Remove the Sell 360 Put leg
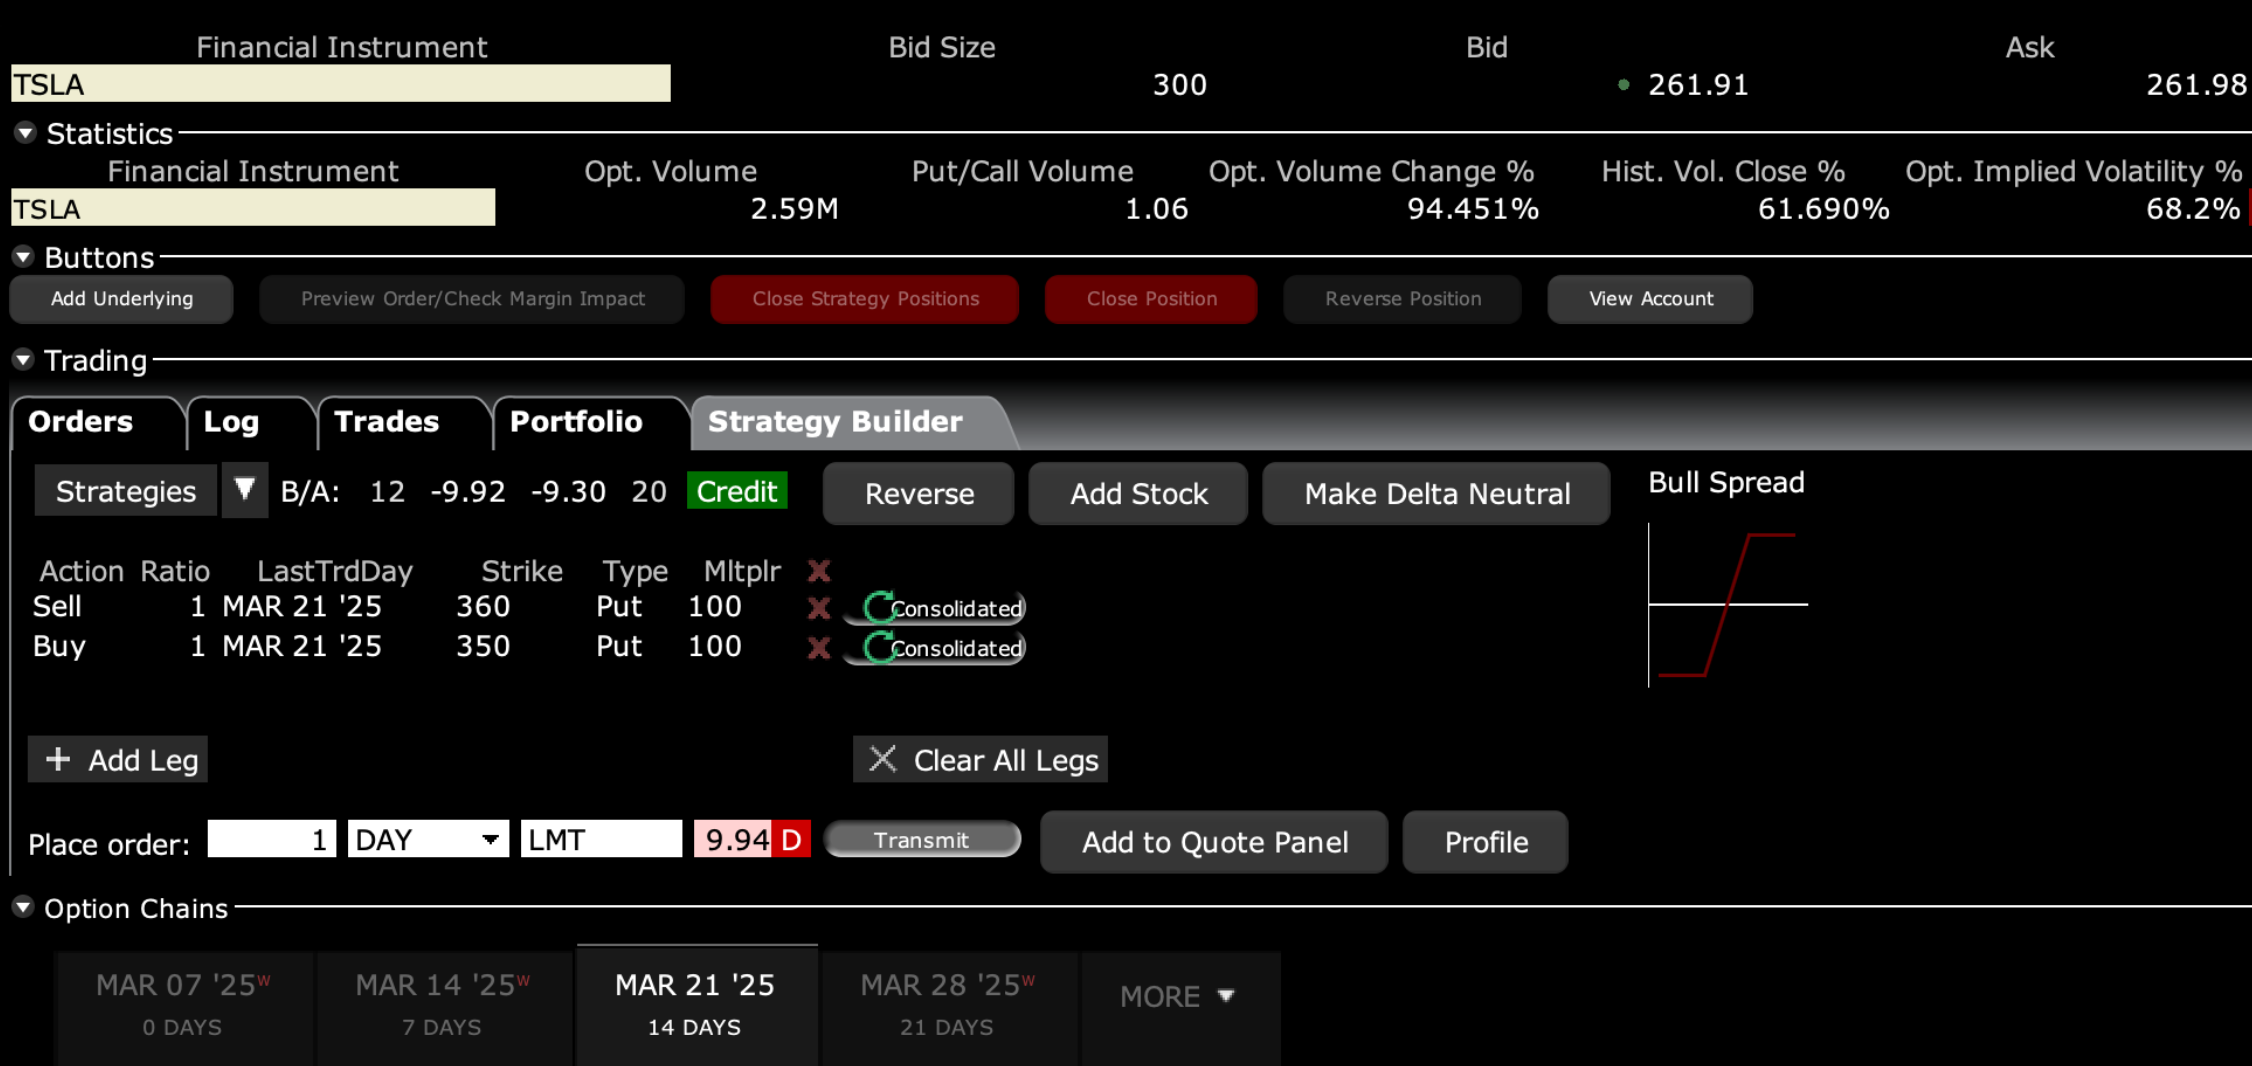The image size is (2252, 1066). (x=818, y=608)
